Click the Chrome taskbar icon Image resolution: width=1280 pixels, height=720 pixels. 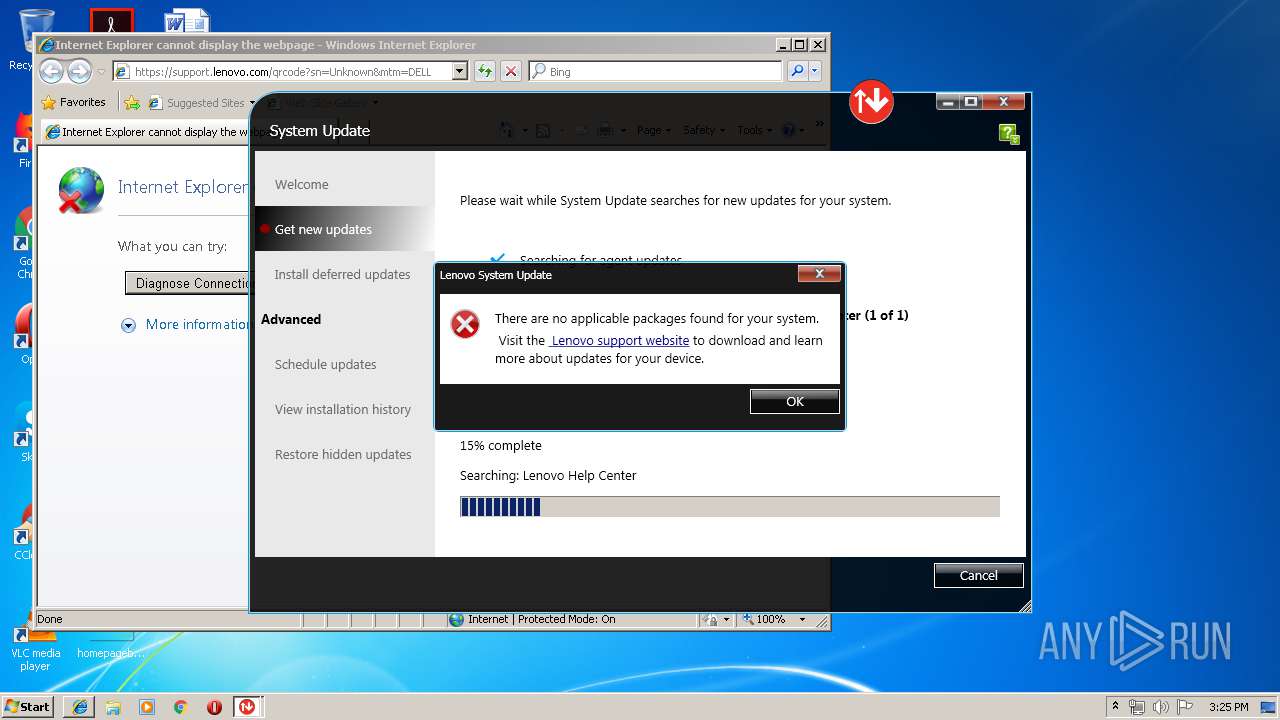pyautogui.click(x=180, y=706)
